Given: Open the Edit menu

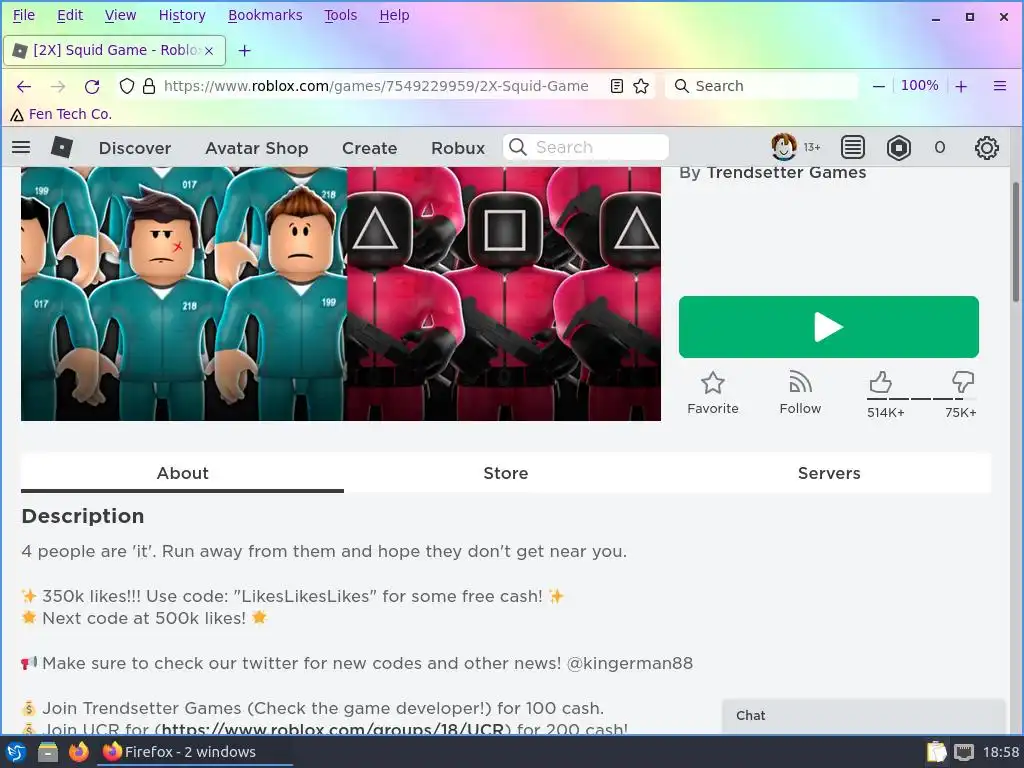Looking at the screenshot, I should point(70,15).
